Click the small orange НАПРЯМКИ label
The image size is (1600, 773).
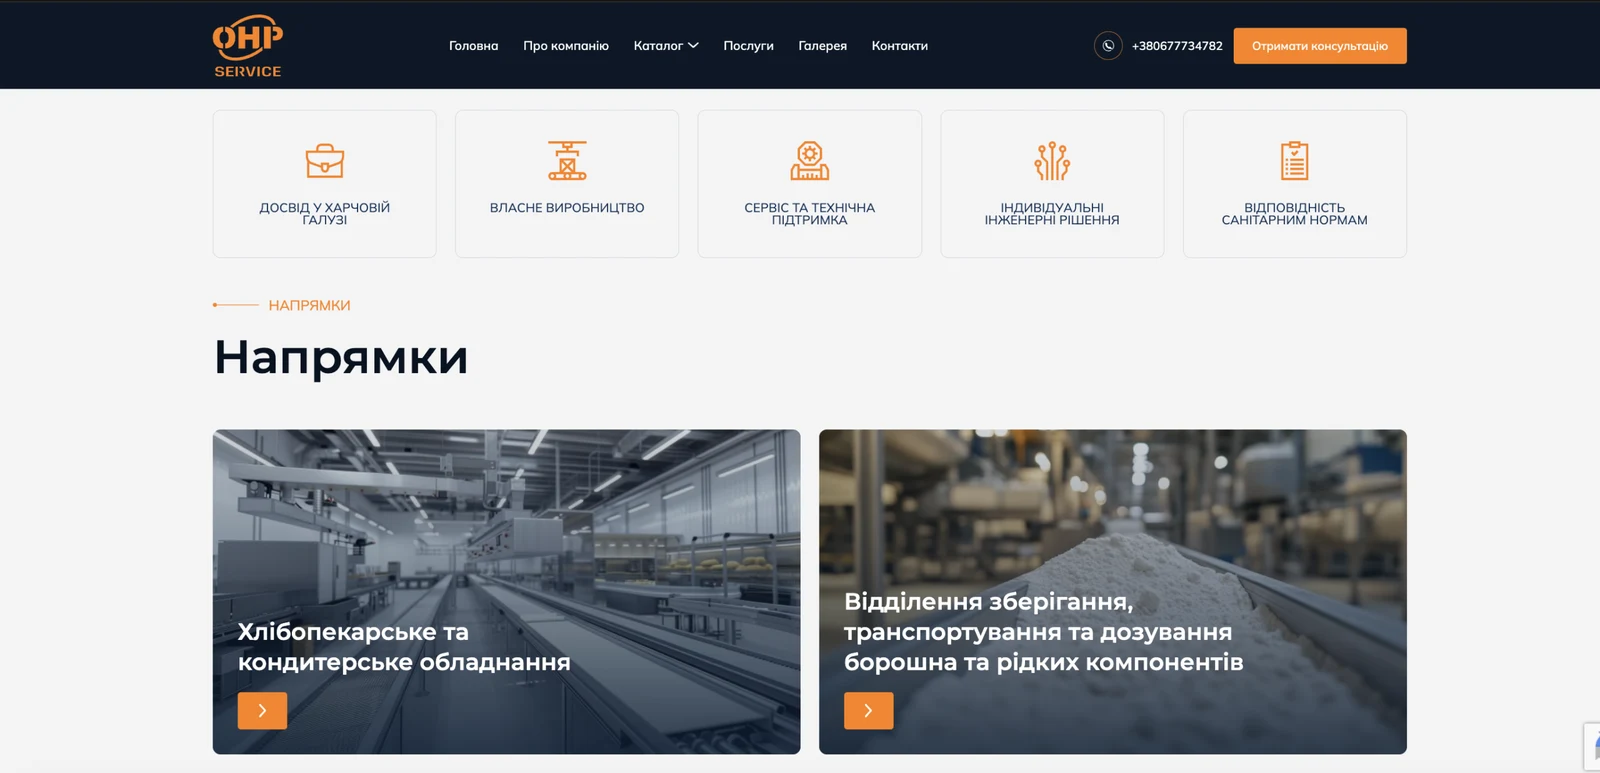pyautogui.click(x=309, y=305)
